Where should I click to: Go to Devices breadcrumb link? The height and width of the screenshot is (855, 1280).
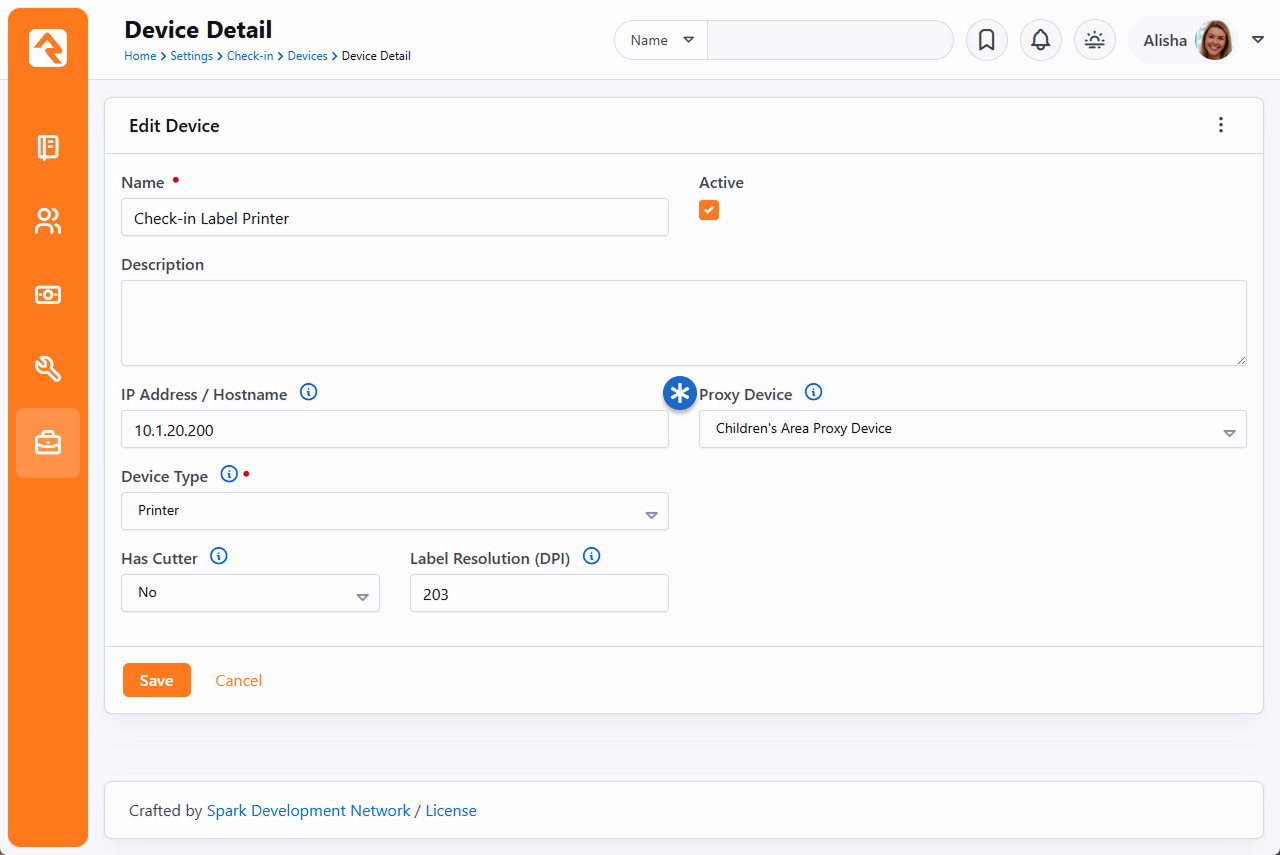[x=307, y=56]
